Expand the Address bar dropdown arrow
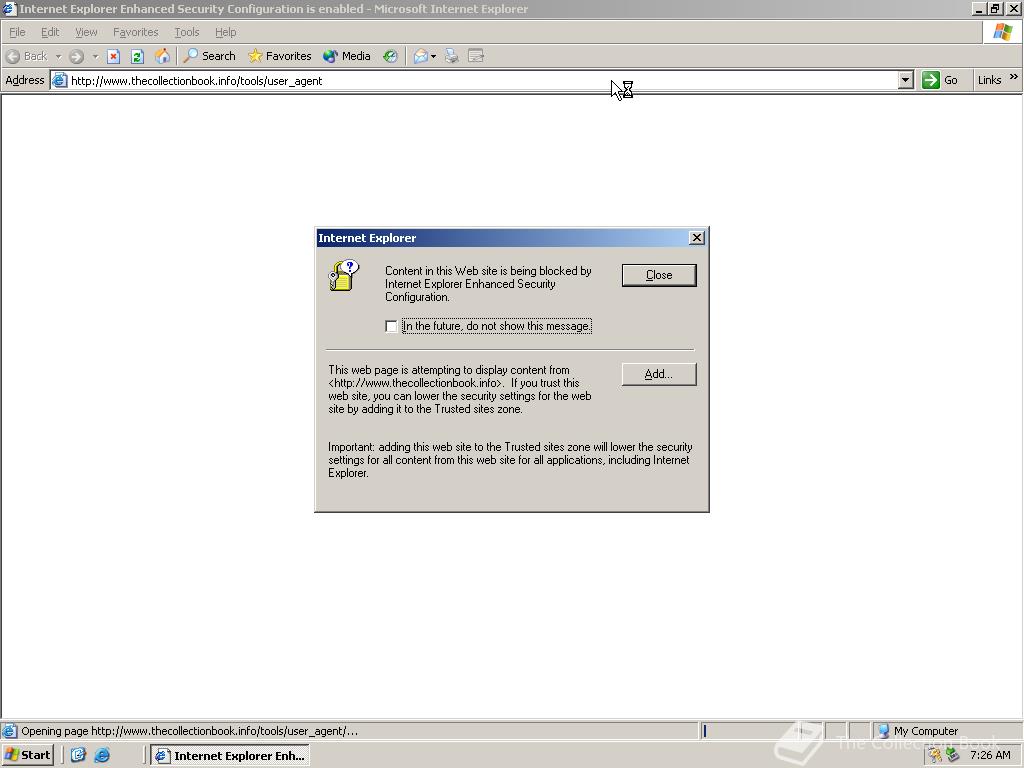 [x=905, y=80]
